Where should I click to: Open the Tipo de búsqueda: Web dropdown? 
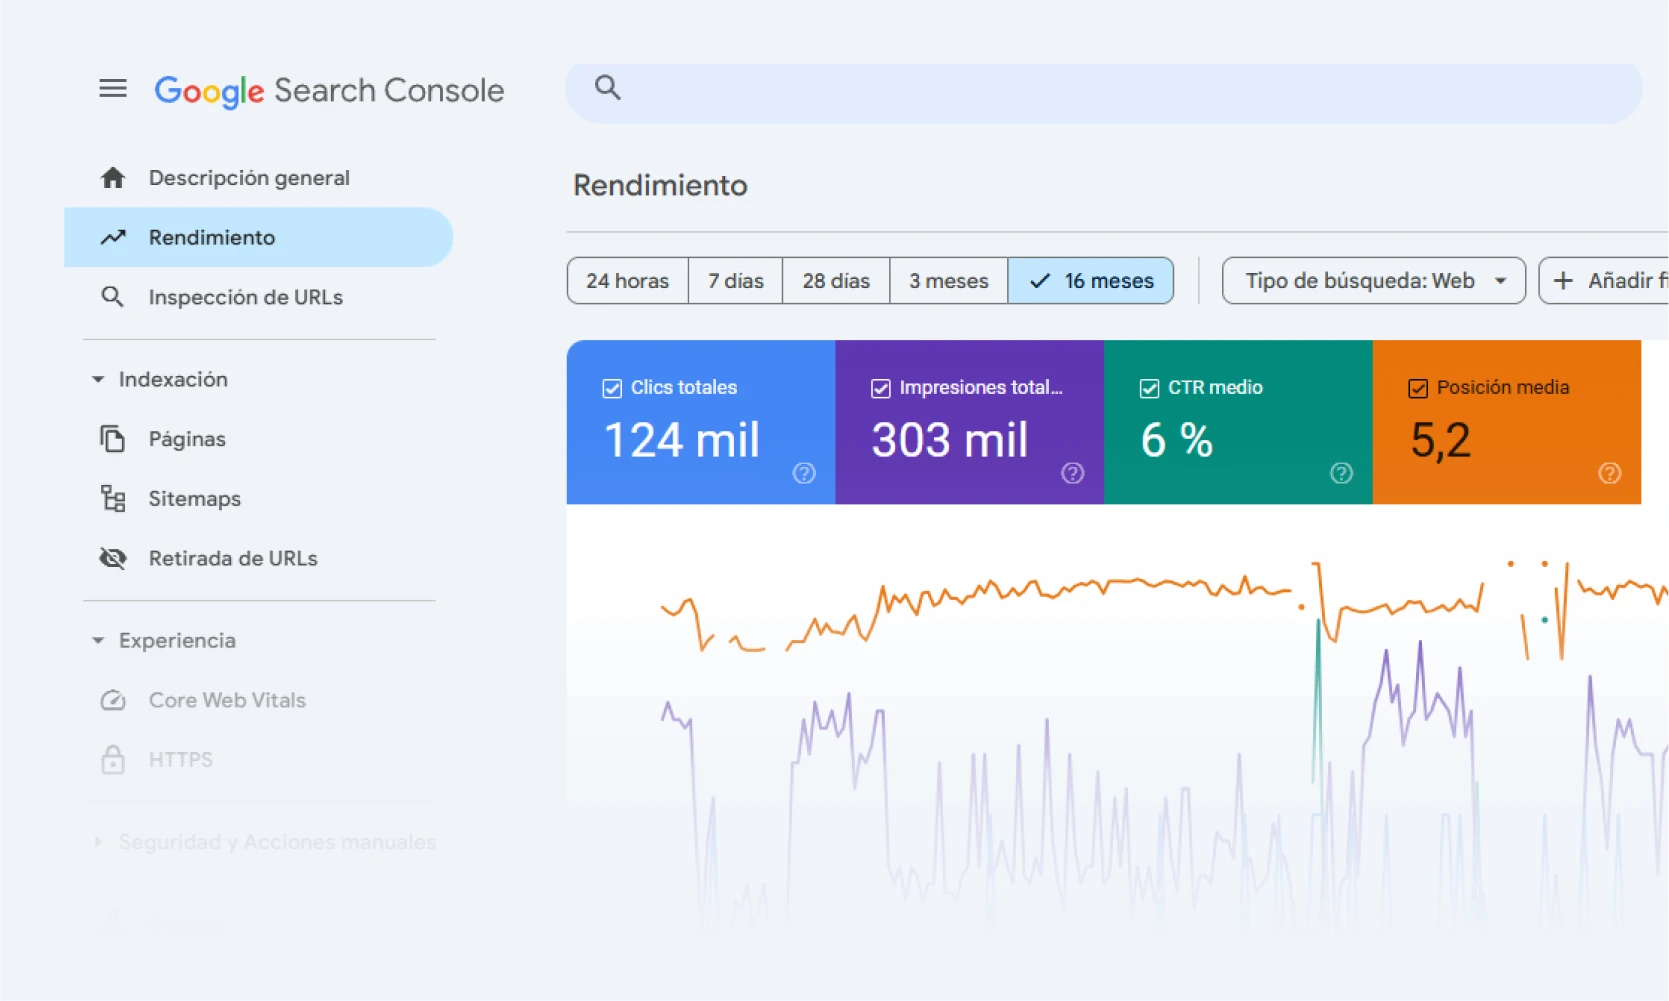(1374, 281)
